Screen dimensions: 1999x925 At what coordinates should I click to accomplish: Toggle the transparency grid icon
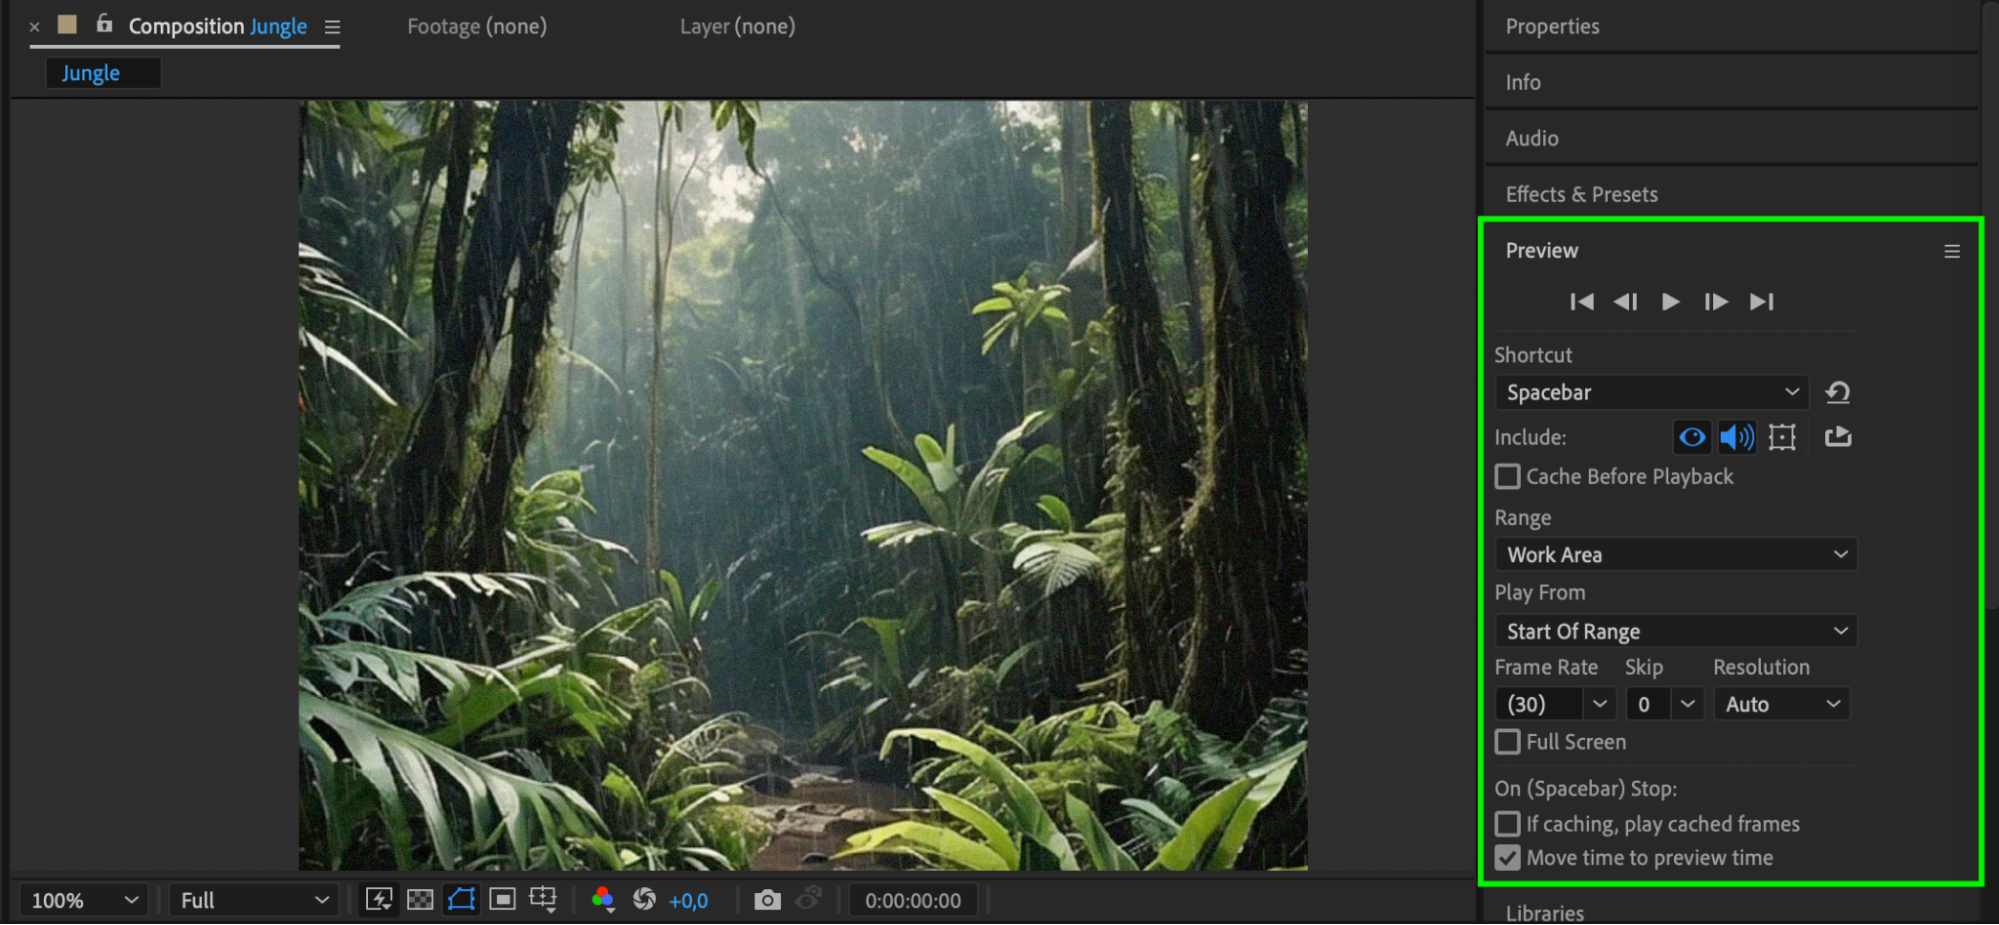point(420,900)
